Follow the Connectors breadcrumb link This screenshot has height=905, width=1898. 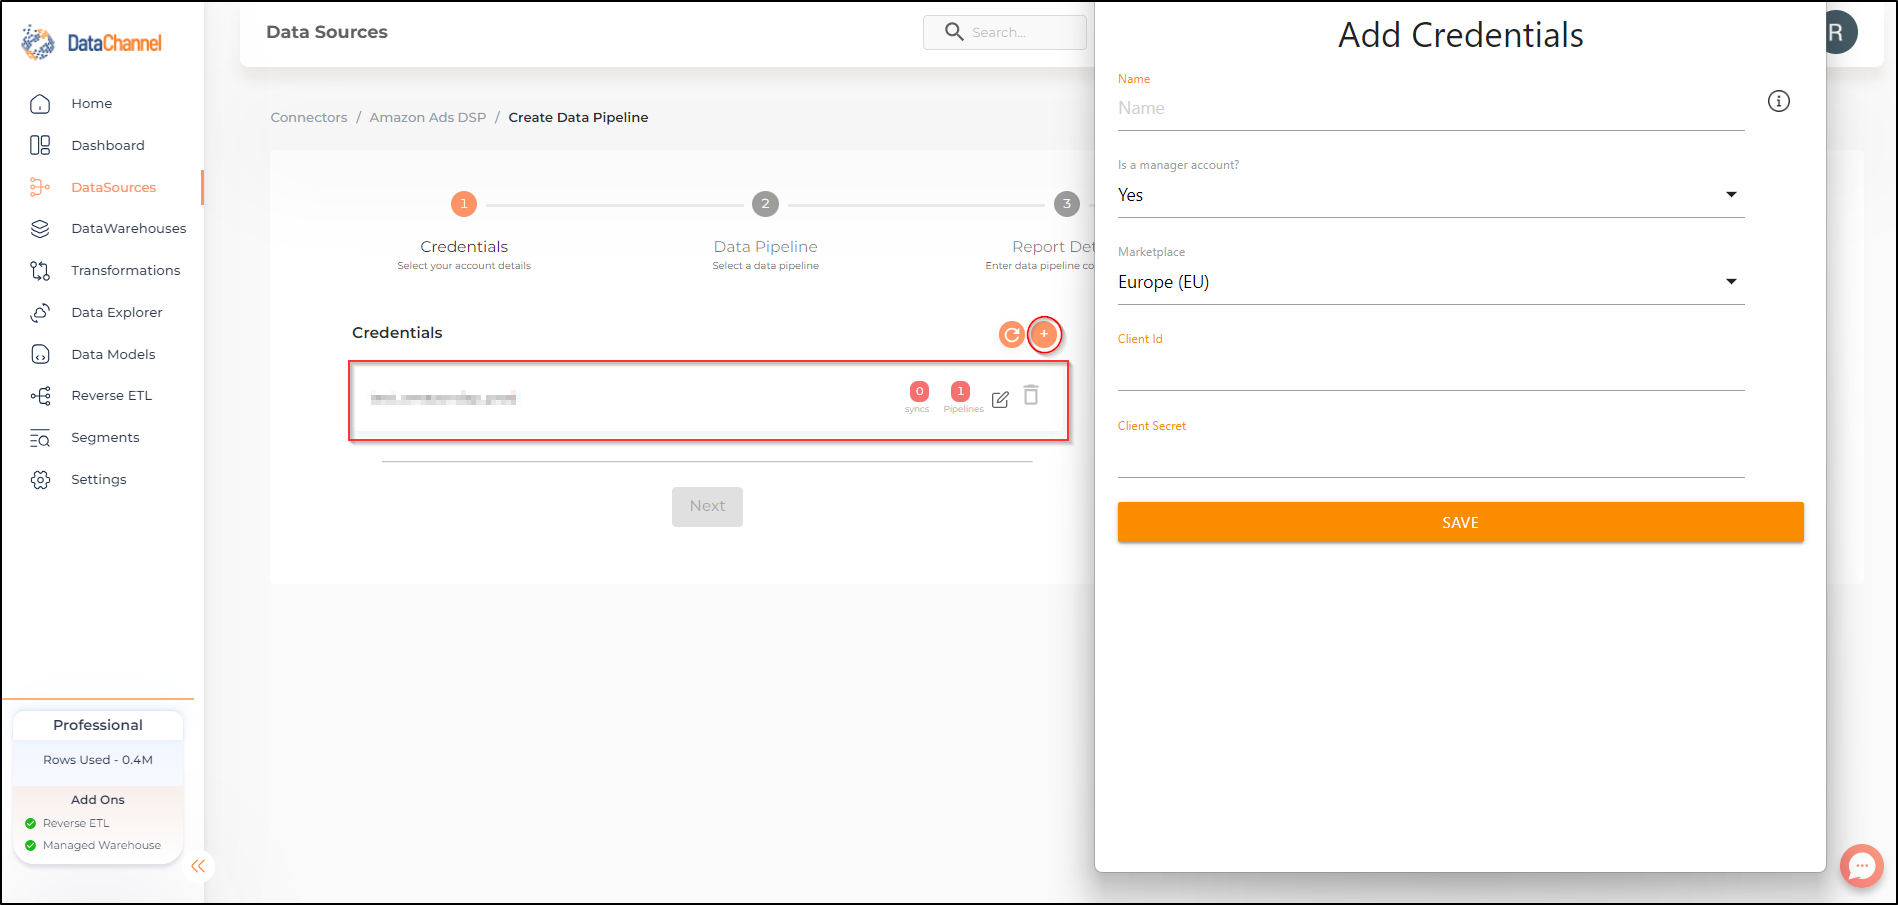(x=309, y=118)
